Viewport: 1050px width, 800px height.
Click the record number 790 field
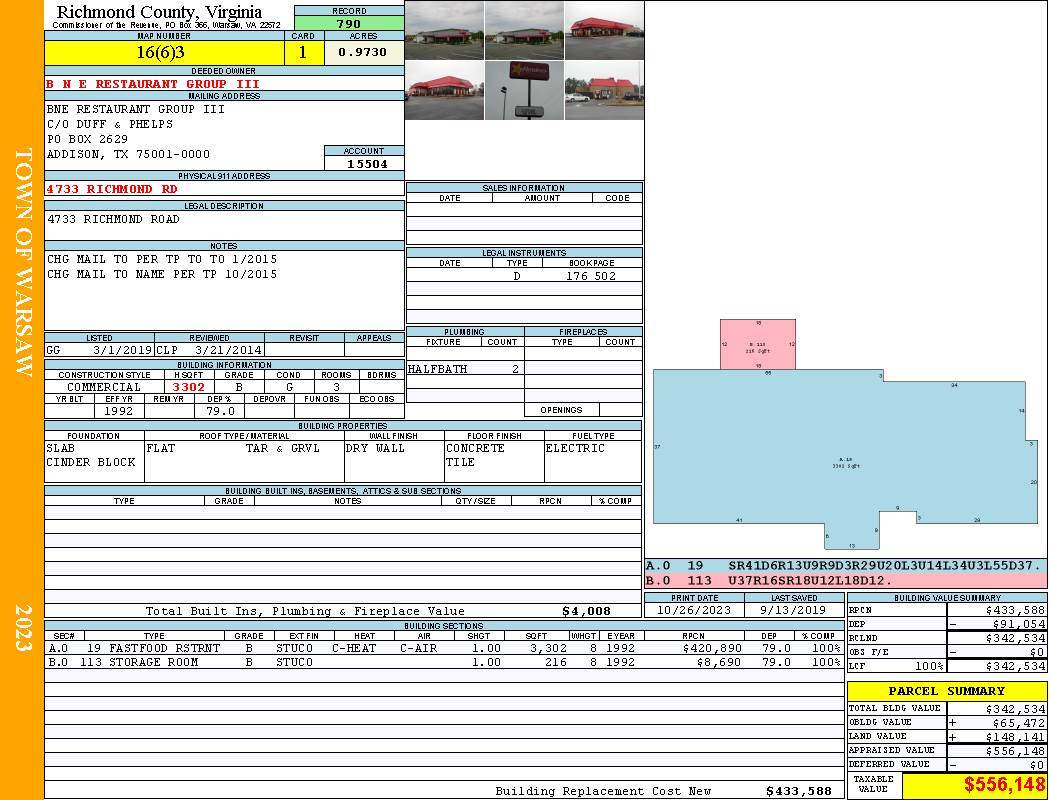(349, 23)
